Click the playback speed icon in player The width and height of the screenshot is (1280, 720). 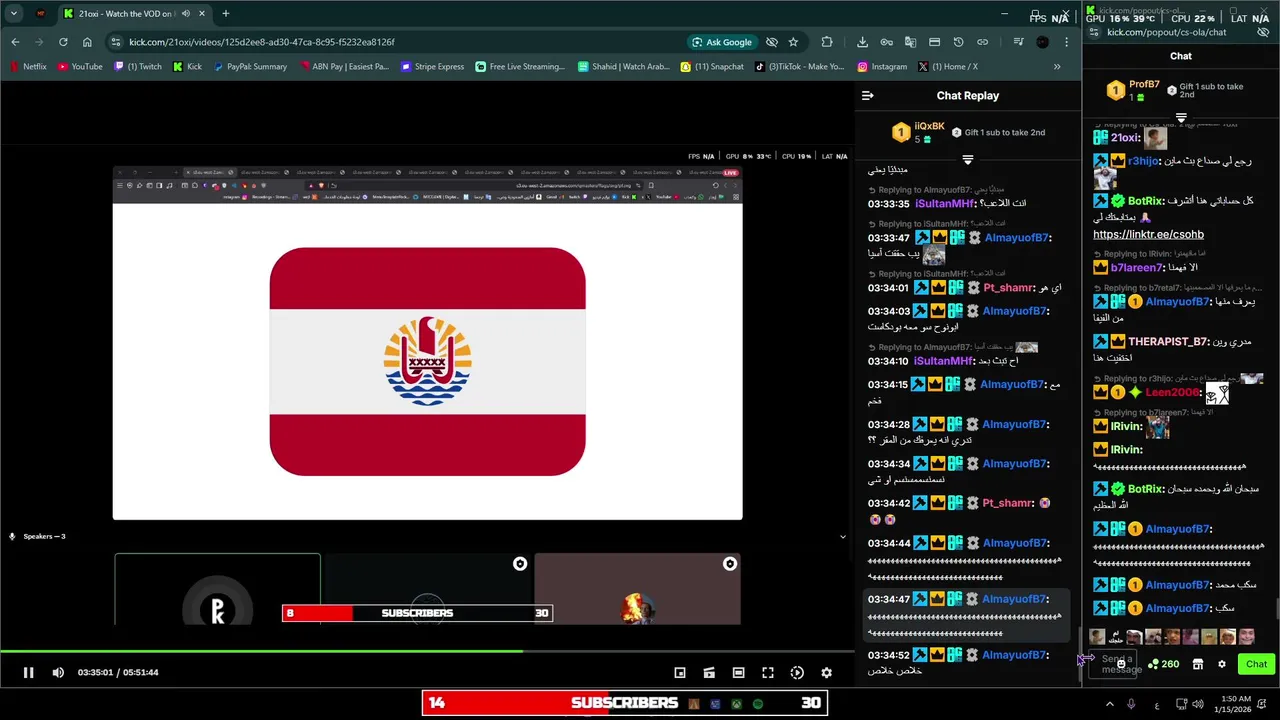[x=797, y=673]
